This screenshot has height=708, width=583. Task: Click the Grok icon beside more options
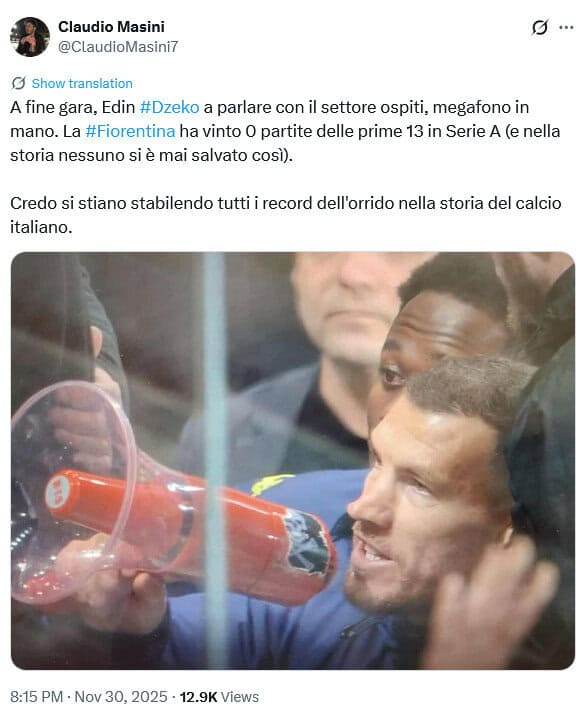pyautogui.click(x=540, y=28)
